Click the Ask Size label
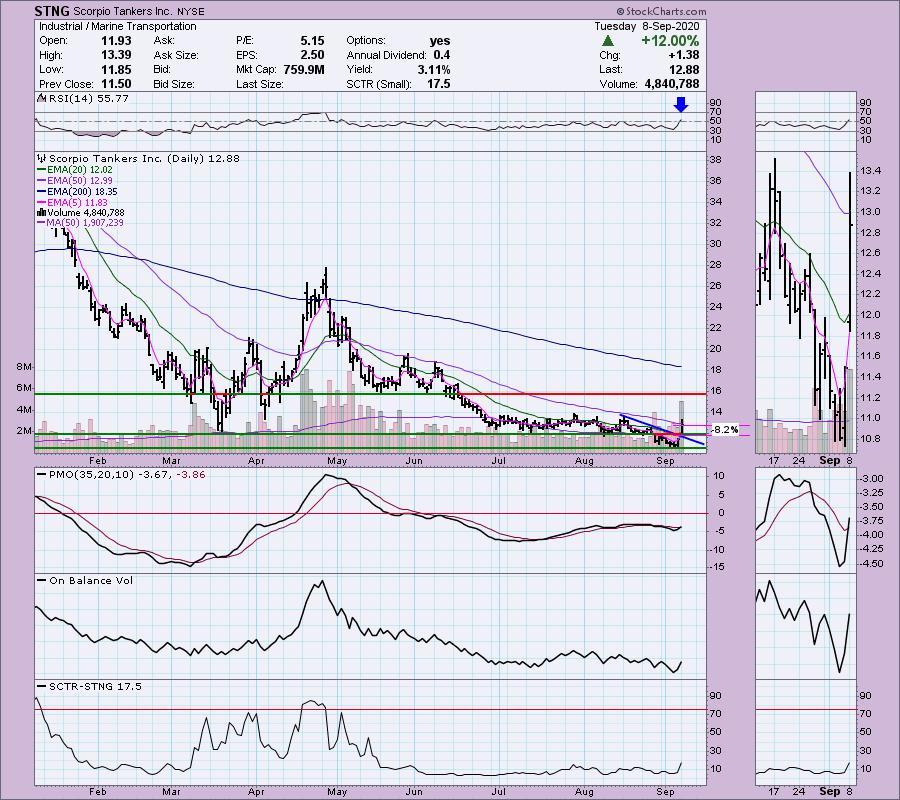900x800 pixels. click(x=176, y=55)
